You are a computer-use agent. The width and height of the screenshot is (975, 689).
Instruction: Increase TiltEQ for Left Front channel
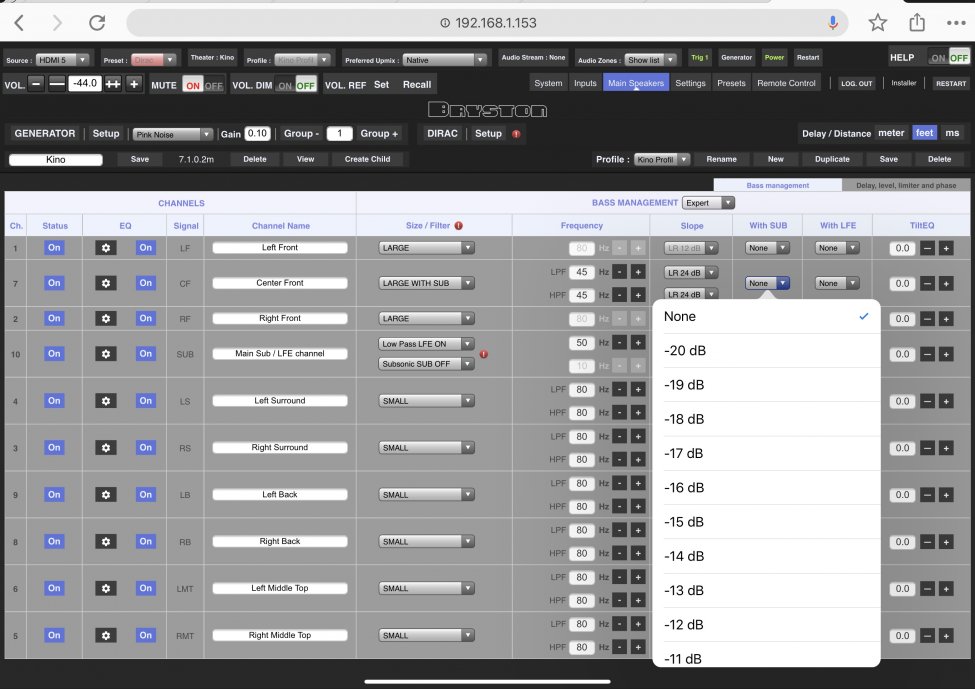pyautogui.click(x=945, y=248)
